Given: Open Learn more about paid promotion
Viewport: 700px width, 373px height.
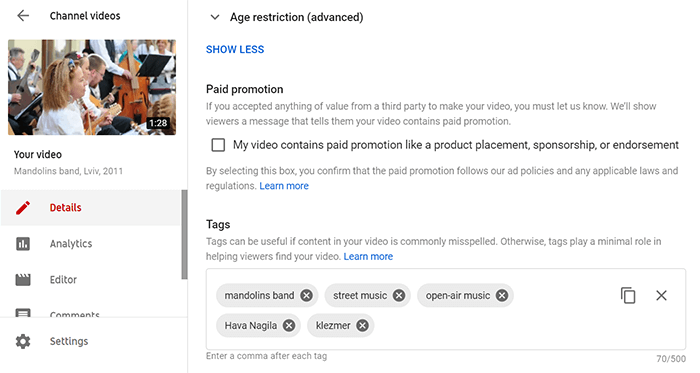Looking at the screenshot, I should point(284,186).
